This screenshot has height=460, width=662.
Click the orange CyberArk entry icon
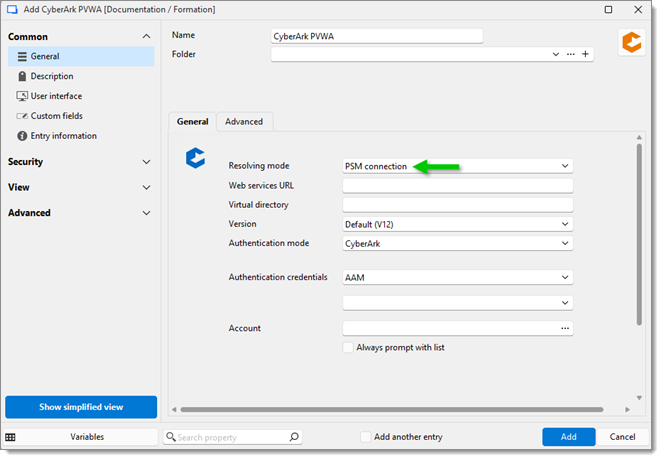point(632,43)
